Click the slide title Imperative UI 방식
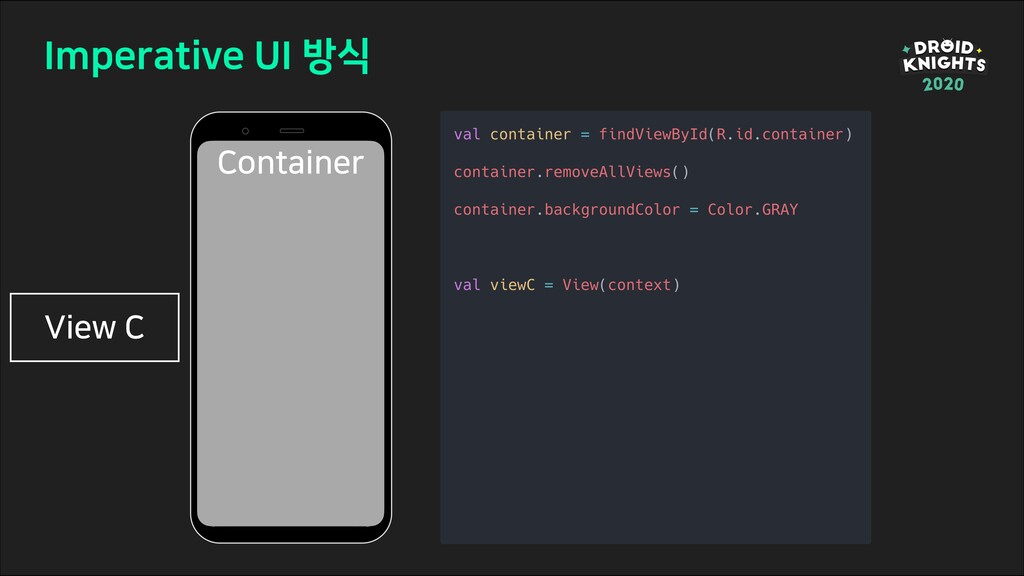 tap(207, 56)
